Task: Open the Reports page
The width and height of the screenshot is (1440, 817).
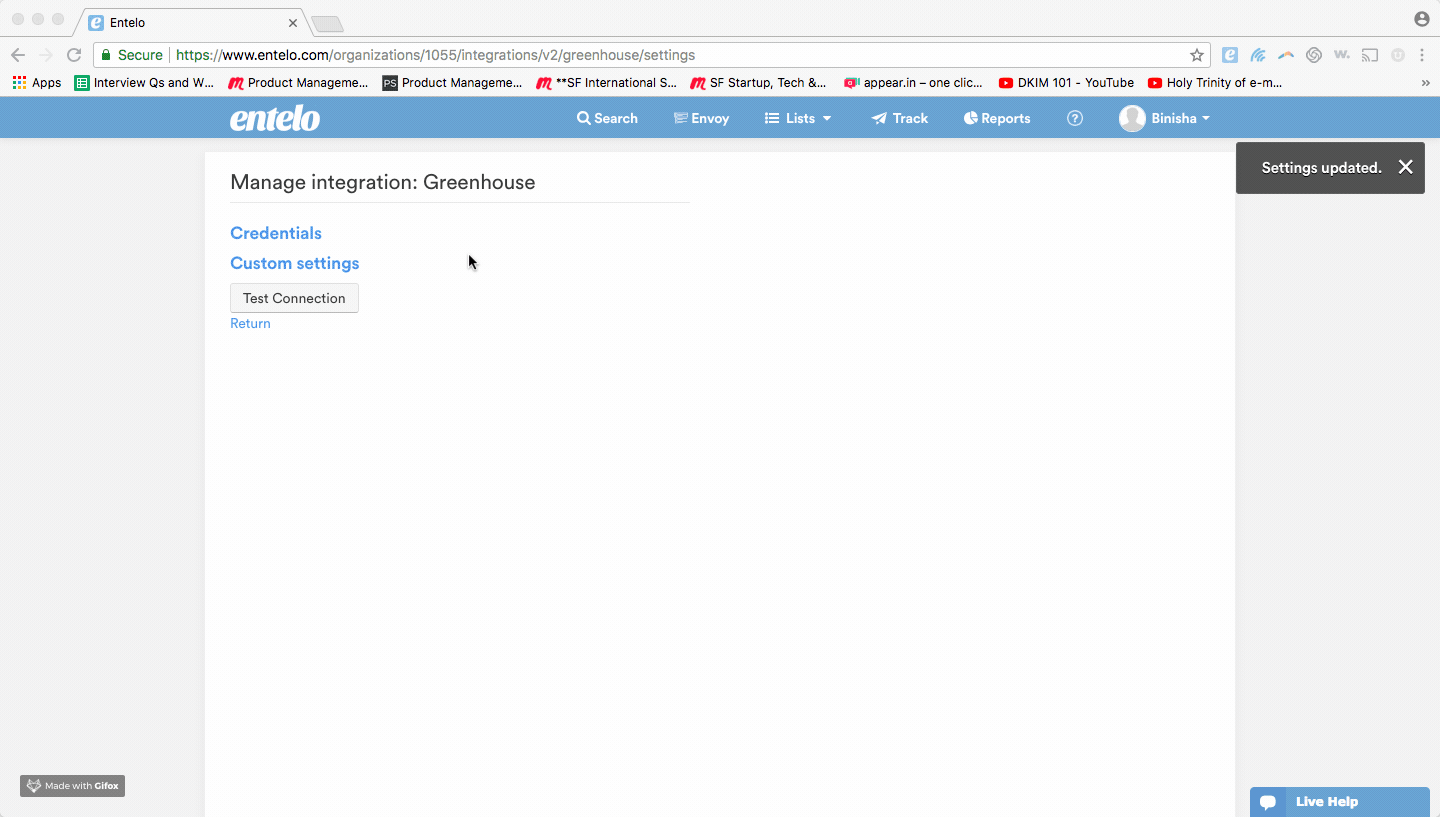Action: 997,118
